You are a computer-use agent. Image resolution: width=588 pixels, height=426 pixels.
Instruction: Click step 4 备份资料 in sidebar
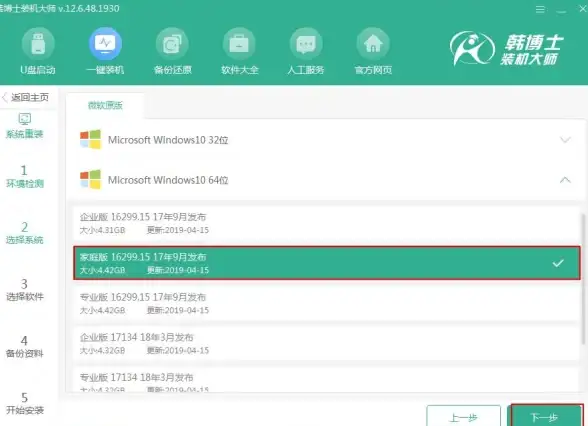[x=25, y=346]
